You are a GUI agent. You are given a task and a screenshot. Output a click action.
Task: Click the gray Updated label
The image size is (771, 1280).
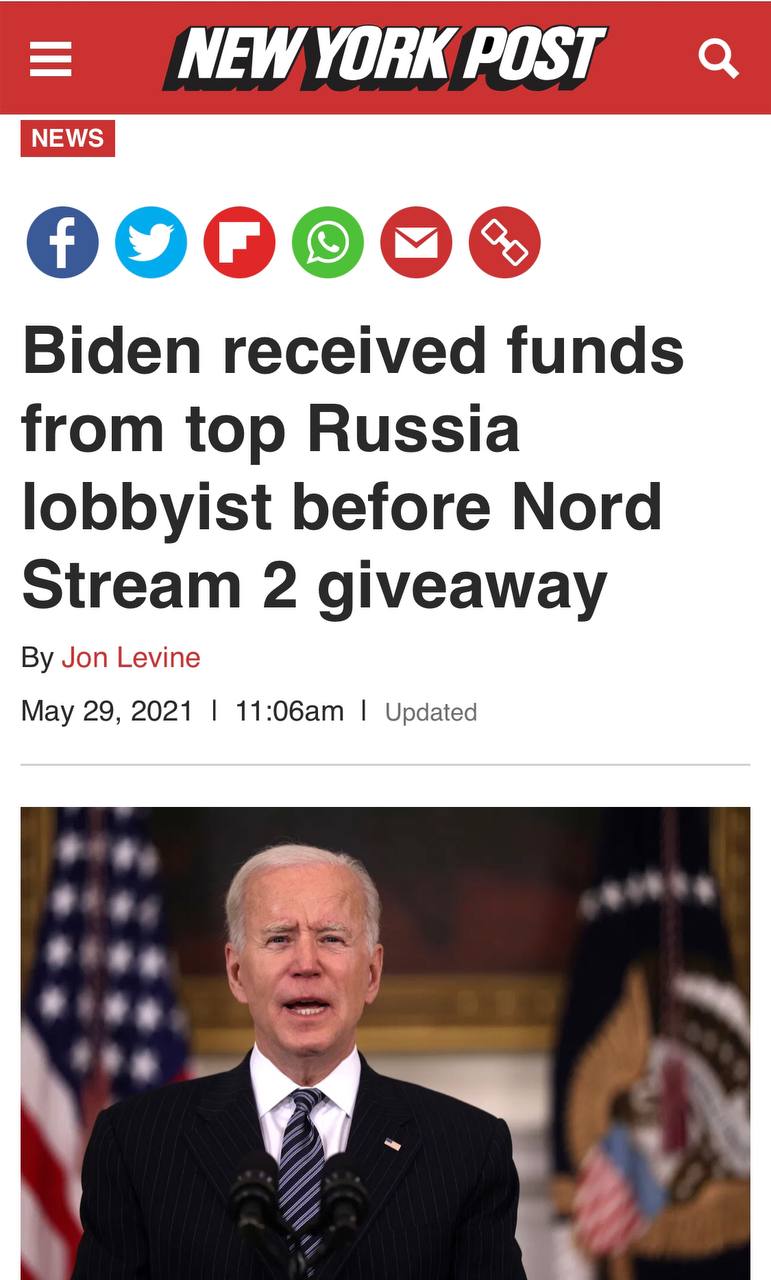click(x=431, y=712)
